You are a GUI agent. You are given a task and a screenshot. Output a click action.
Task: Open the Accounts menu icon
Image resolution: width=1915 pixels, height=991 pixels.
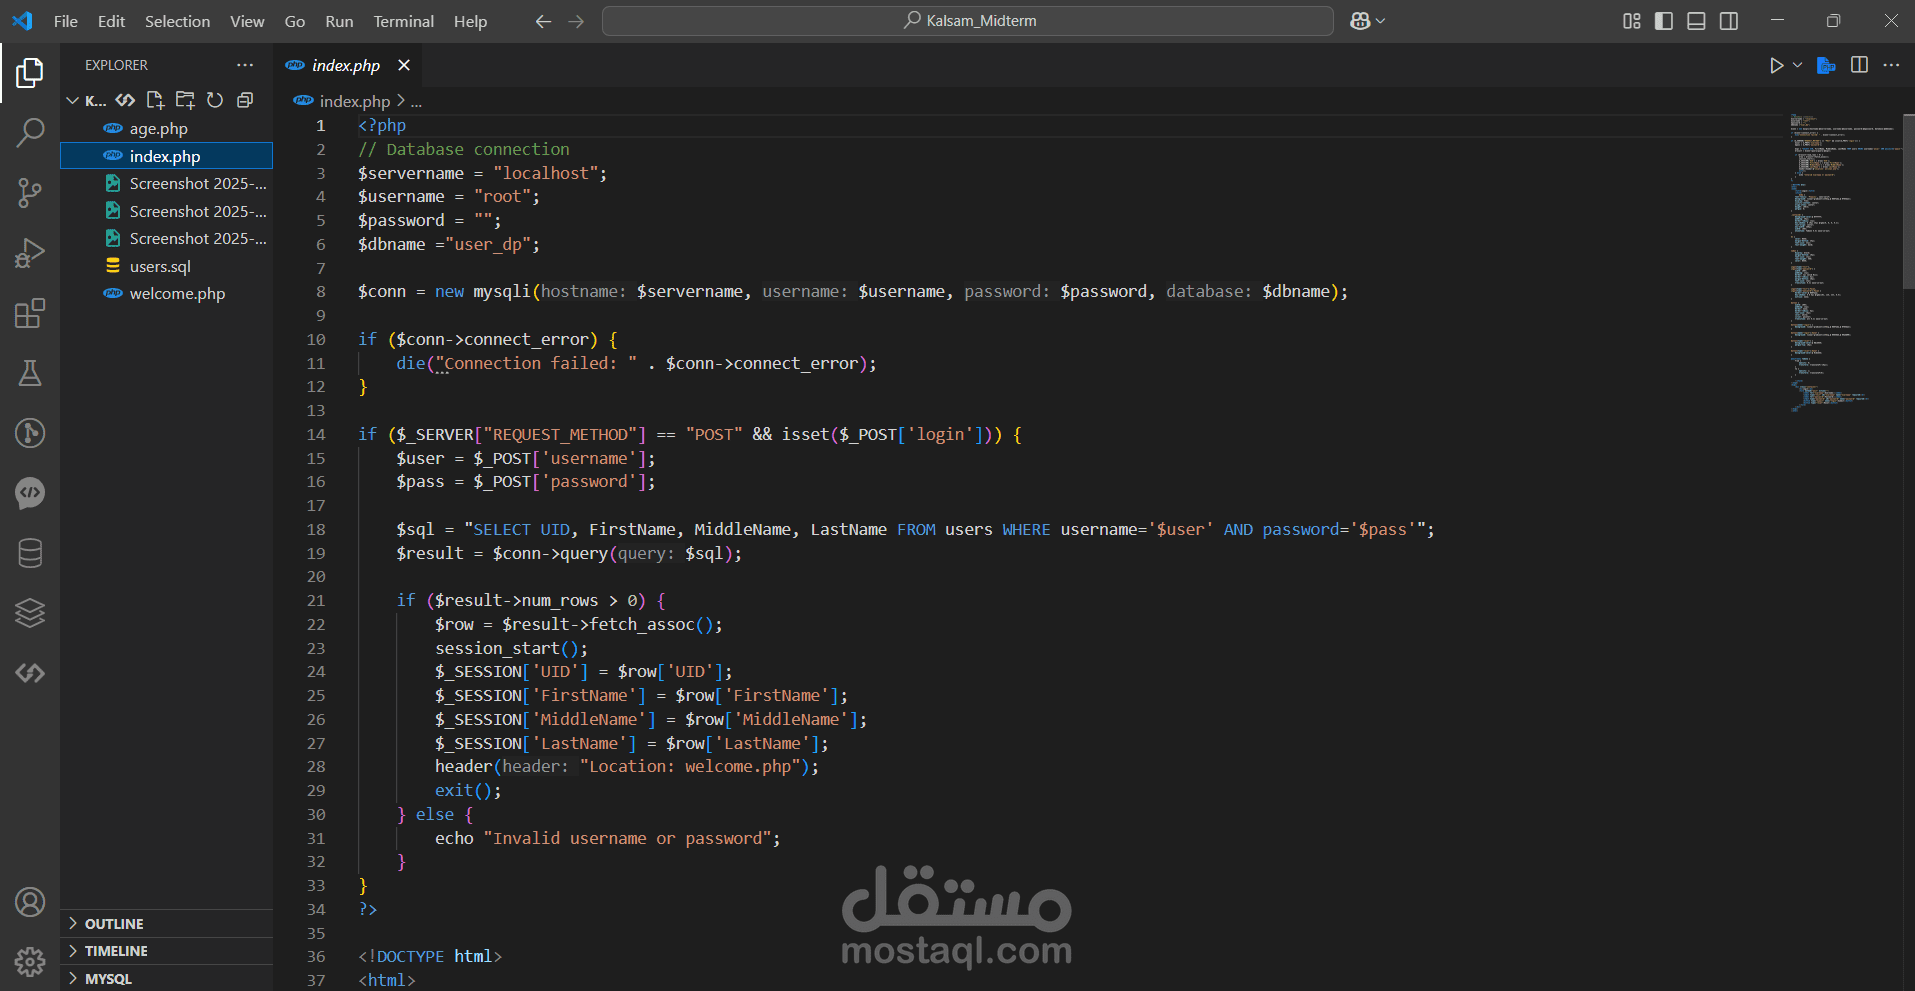pos(30,902)
